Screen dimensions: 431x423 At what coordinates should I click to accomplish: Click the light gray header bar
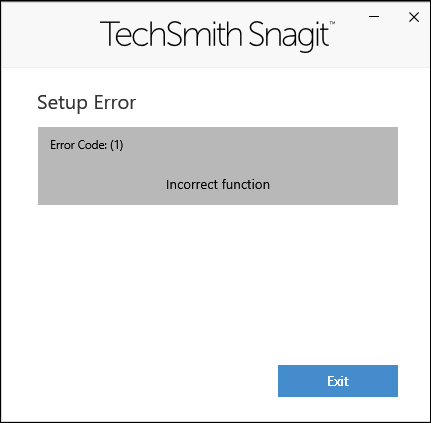215,35
